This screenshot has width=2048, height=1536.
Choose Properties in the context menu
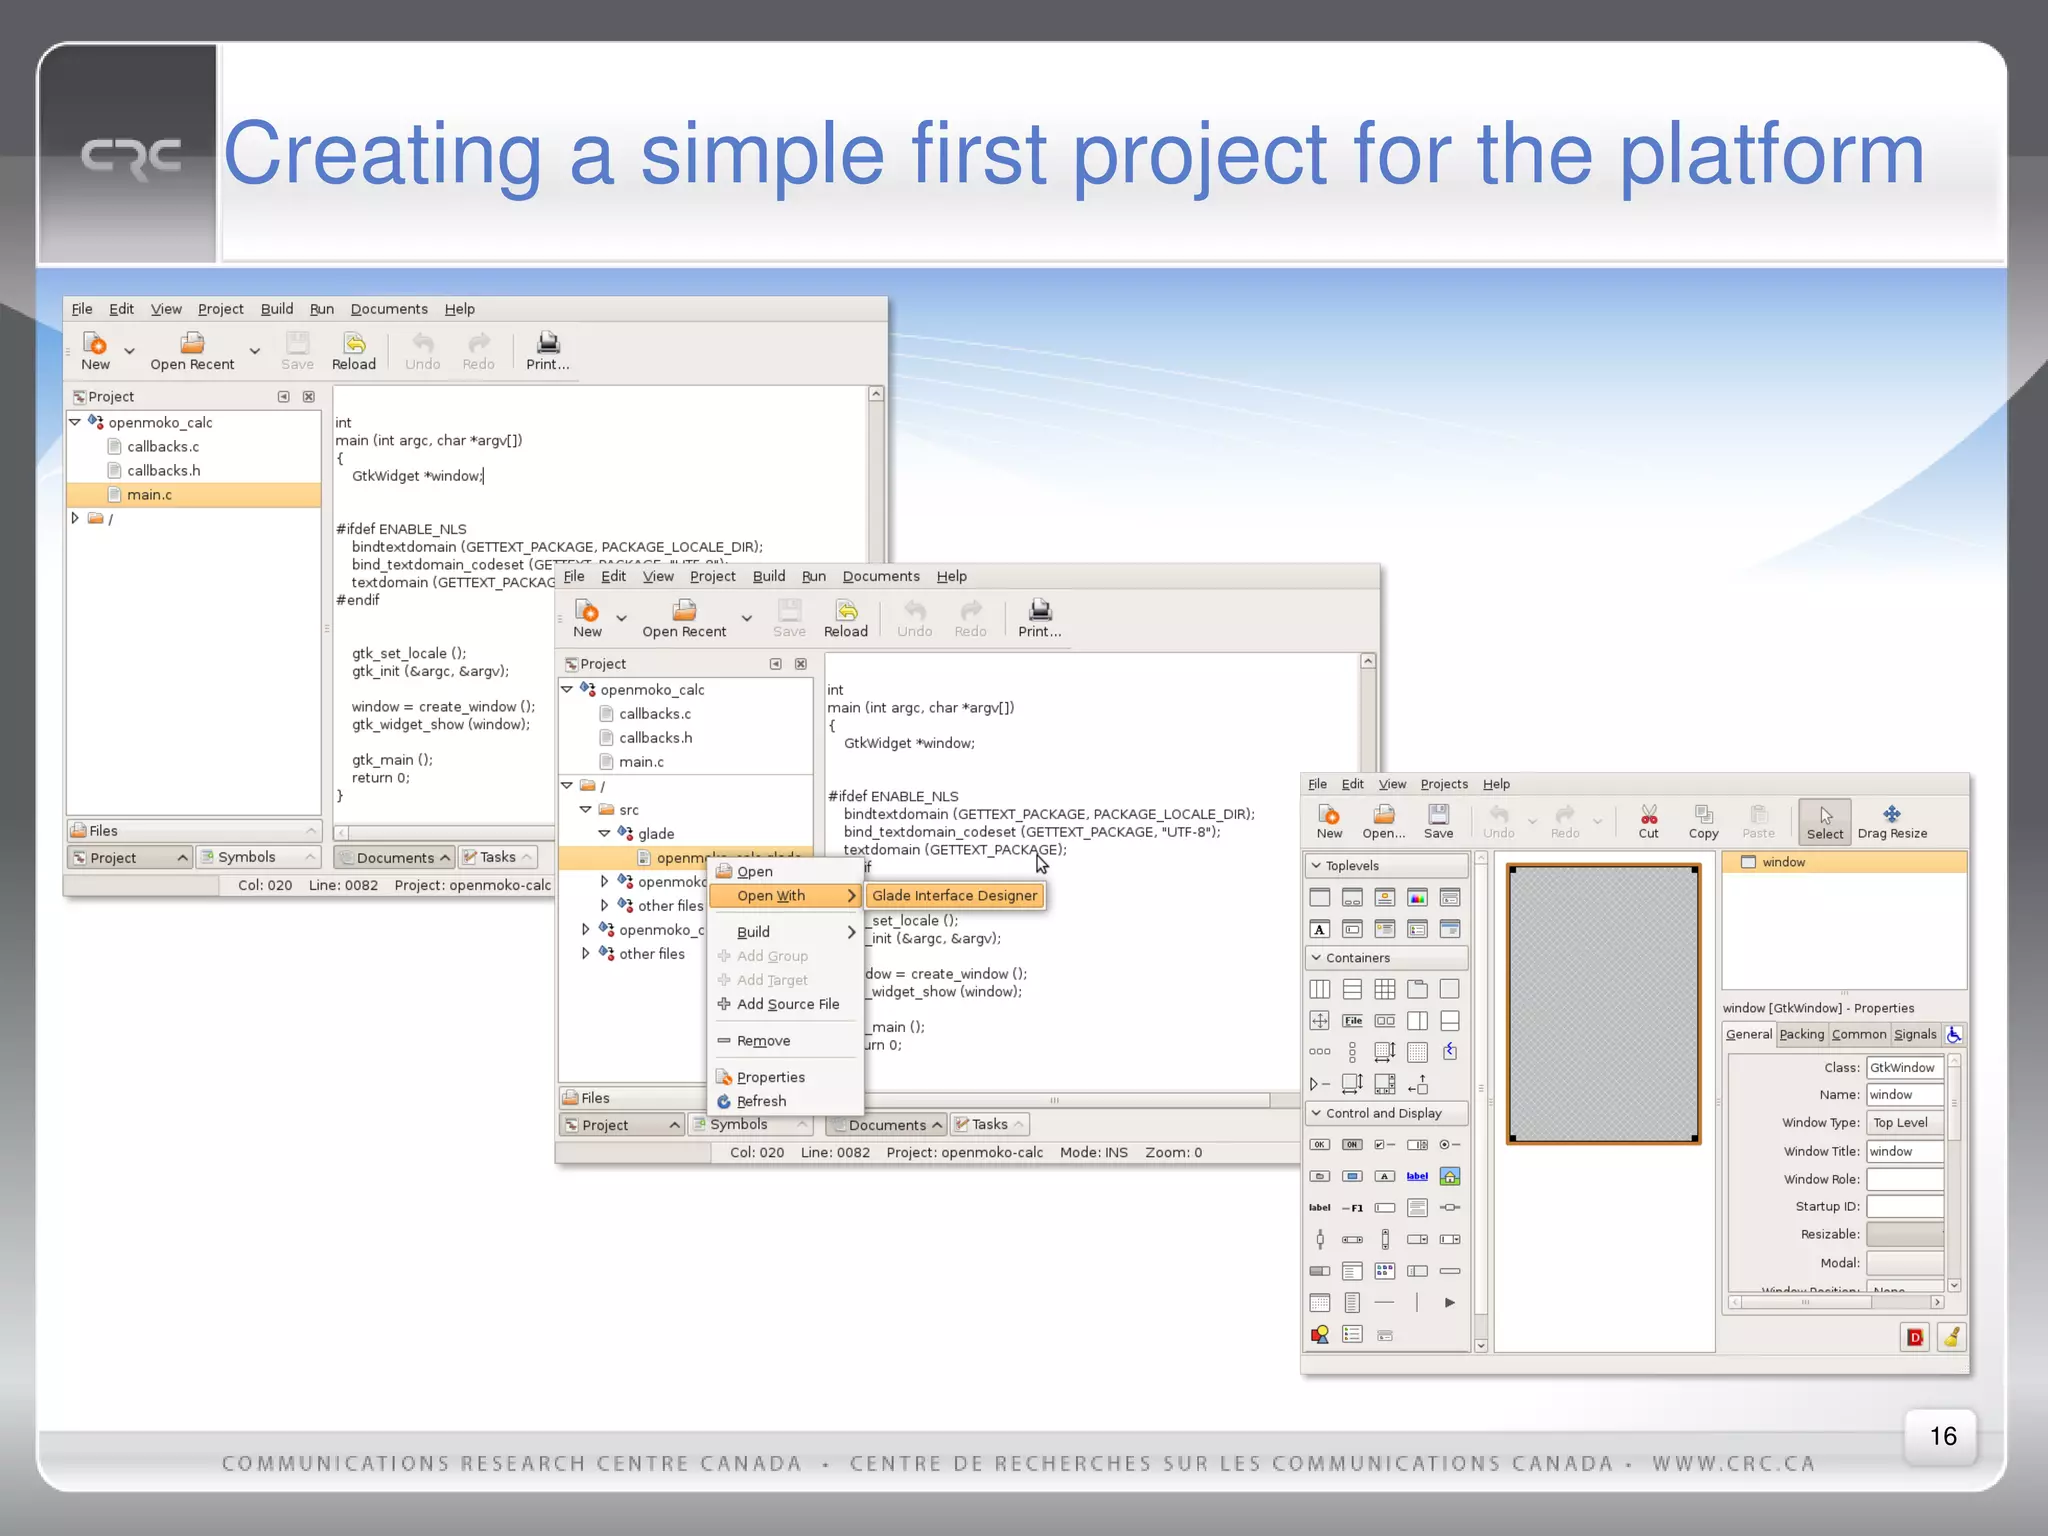tap(786, 1077)
